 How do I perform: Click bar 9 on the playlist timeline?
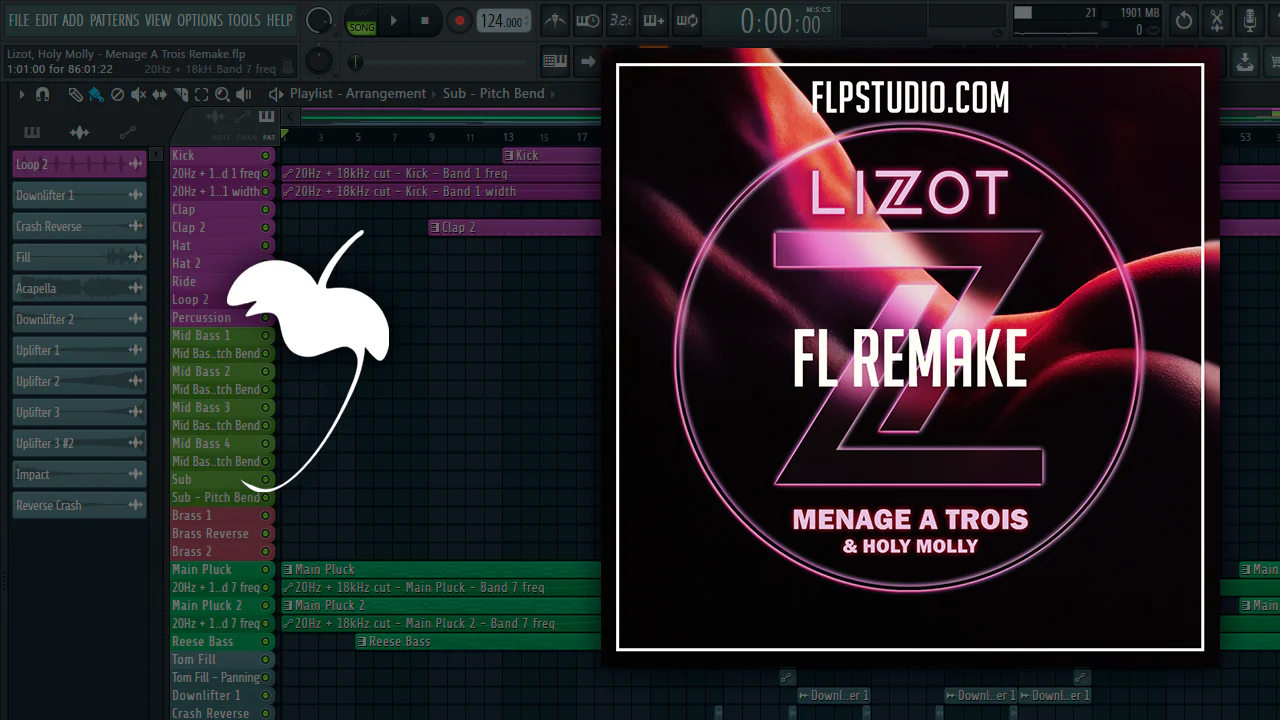432,137
